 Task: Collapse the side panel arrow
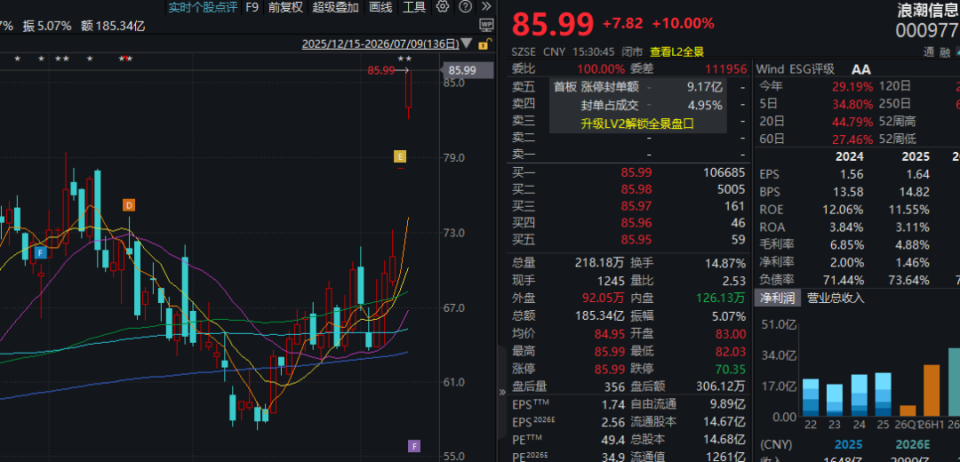click(502, 392)
